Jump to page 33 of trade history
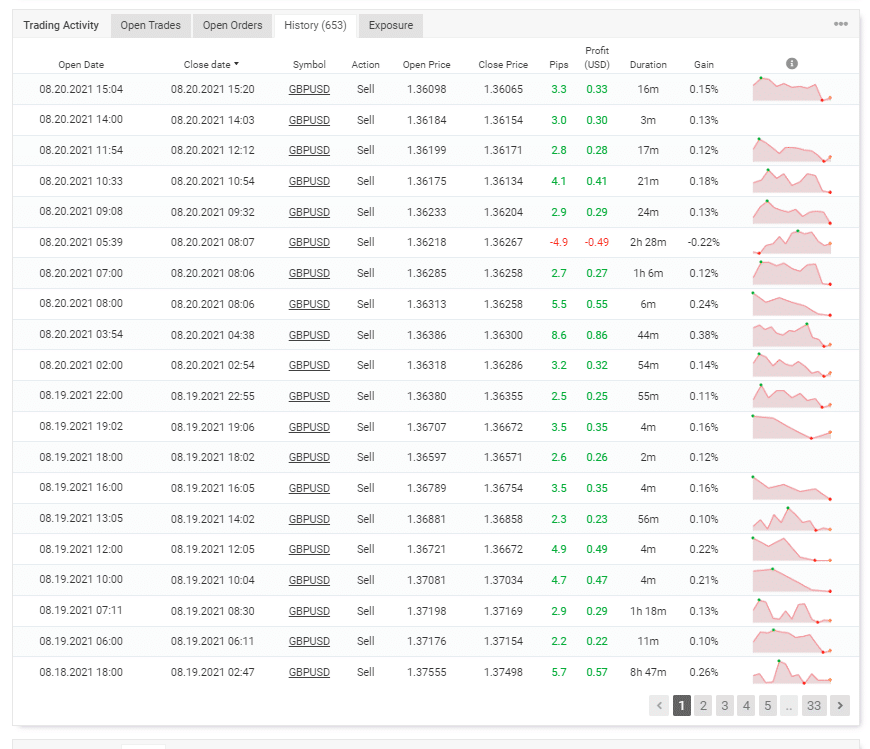This screenshot has height=749, width=870. coord(814,705)
